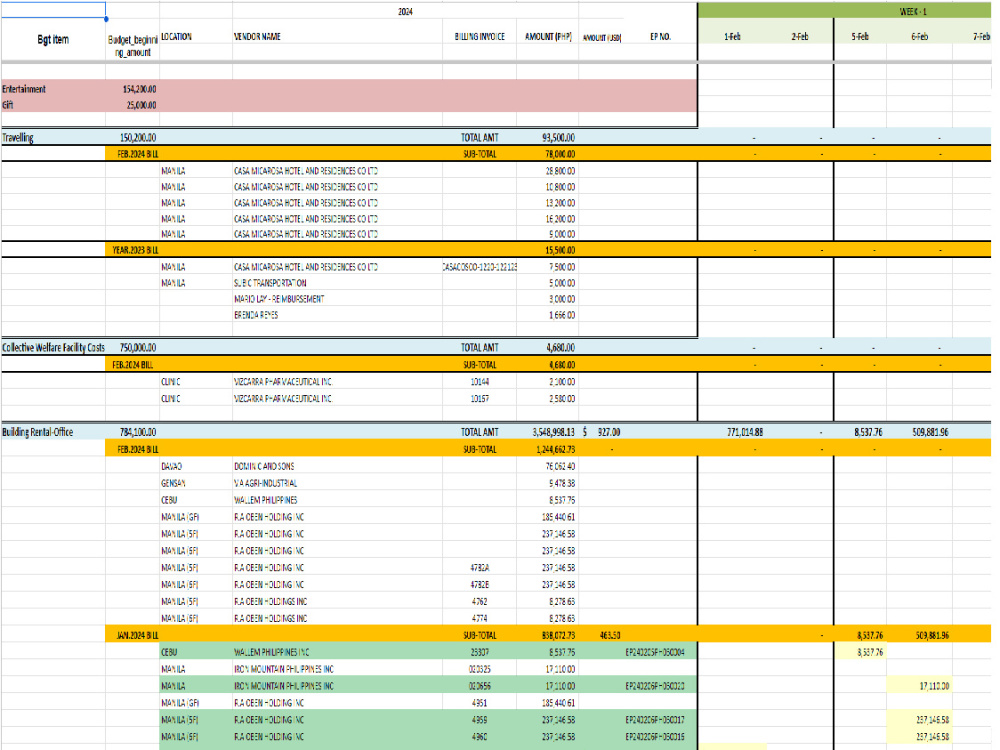The width and height of the screenshot is (1000, 750).
Task: Click the 'VENDOR NAME' header cell
Action: click(x=257, y=37)
